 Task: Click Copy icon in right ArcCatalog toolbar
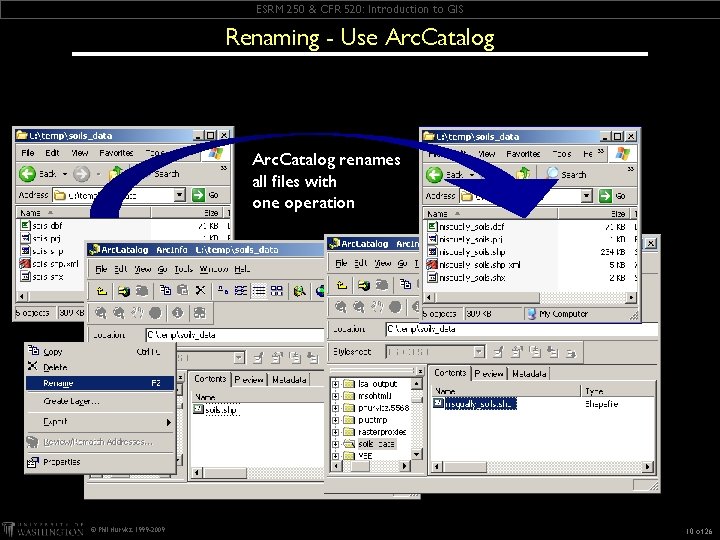[x=405, y=285]
